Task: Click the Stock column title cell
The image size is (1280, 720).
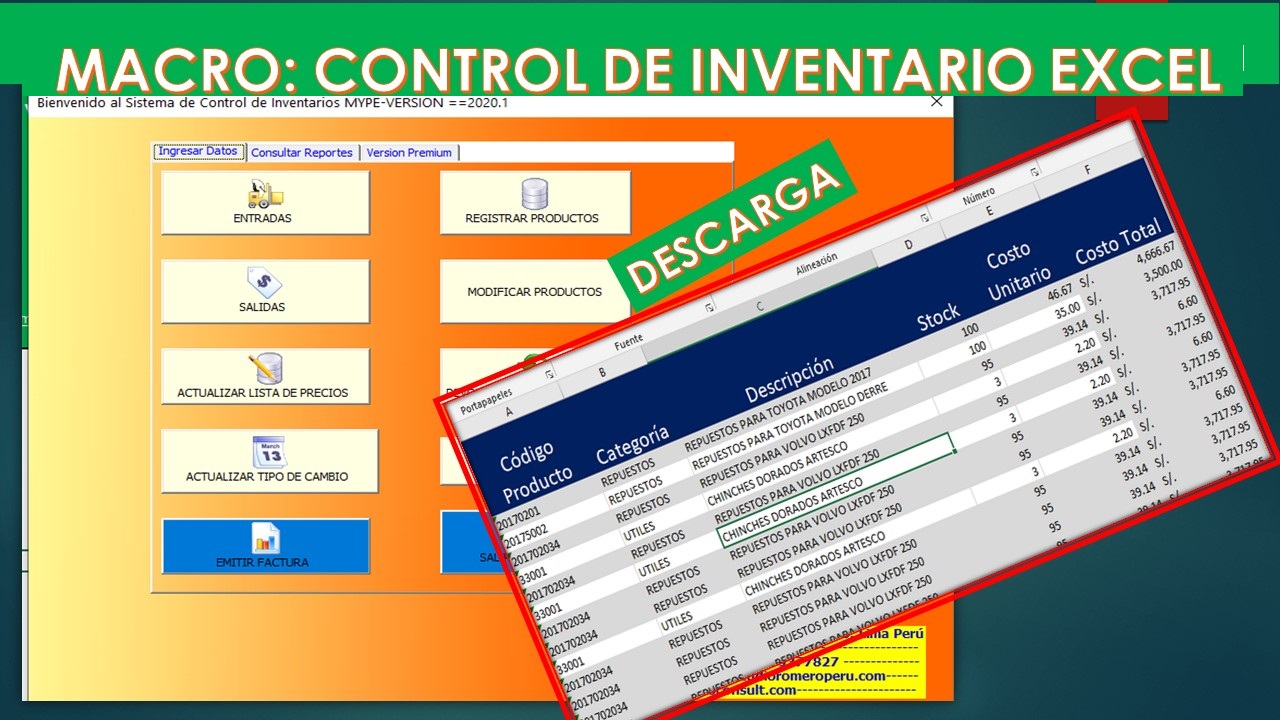Action: click(x=938, y=317)
